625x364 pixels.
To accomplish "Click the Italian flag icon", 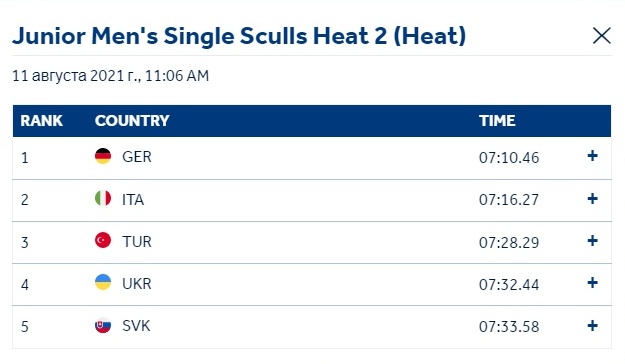I will [103, 198].
